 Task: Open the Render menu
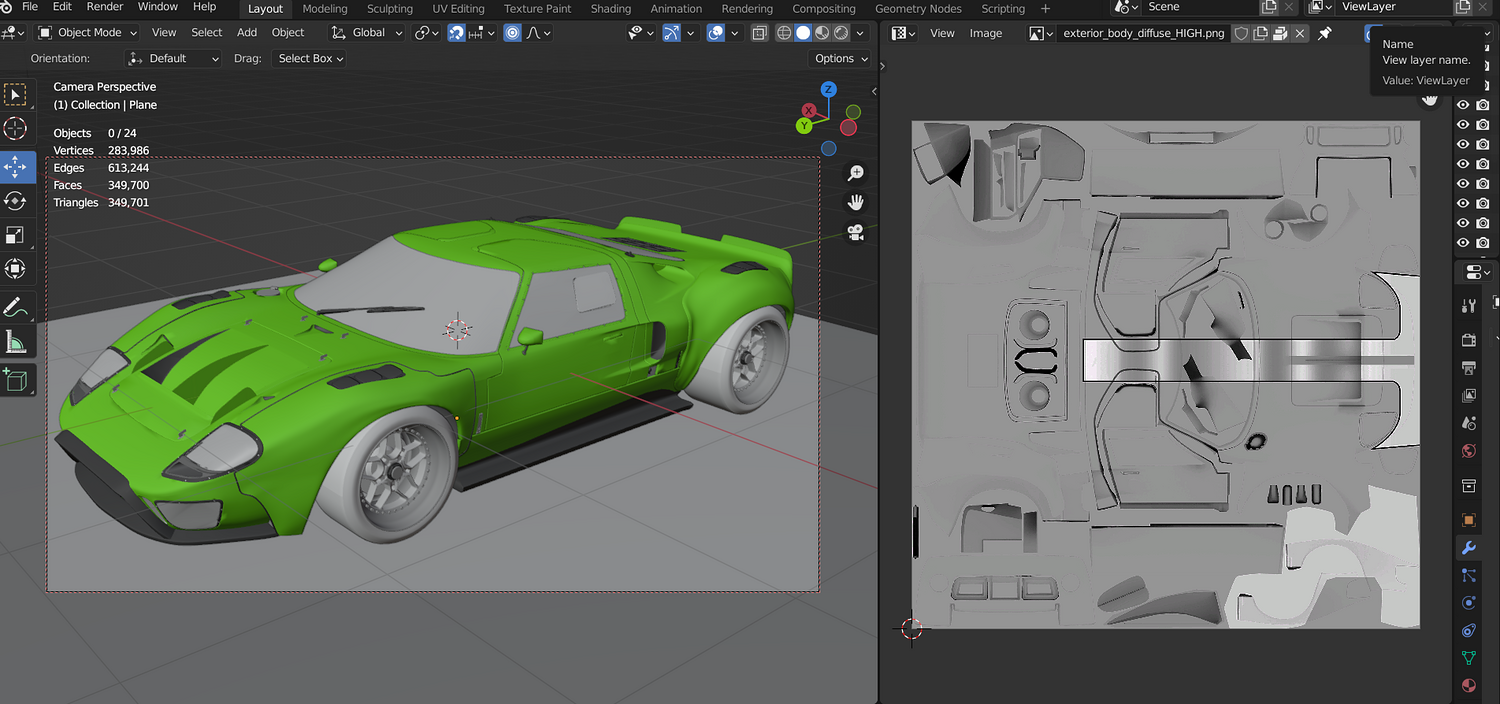[x=105, y=7]
